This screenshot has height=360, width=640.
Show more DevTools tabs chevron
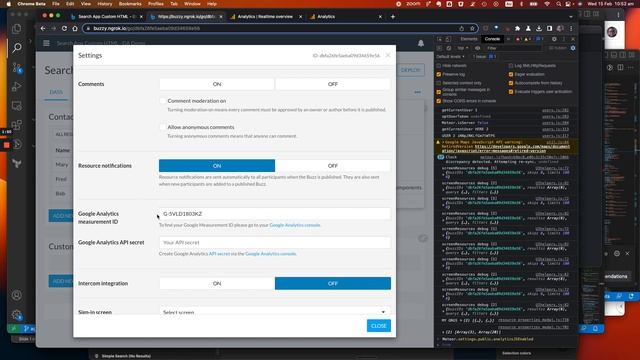[x=508, y=39]
